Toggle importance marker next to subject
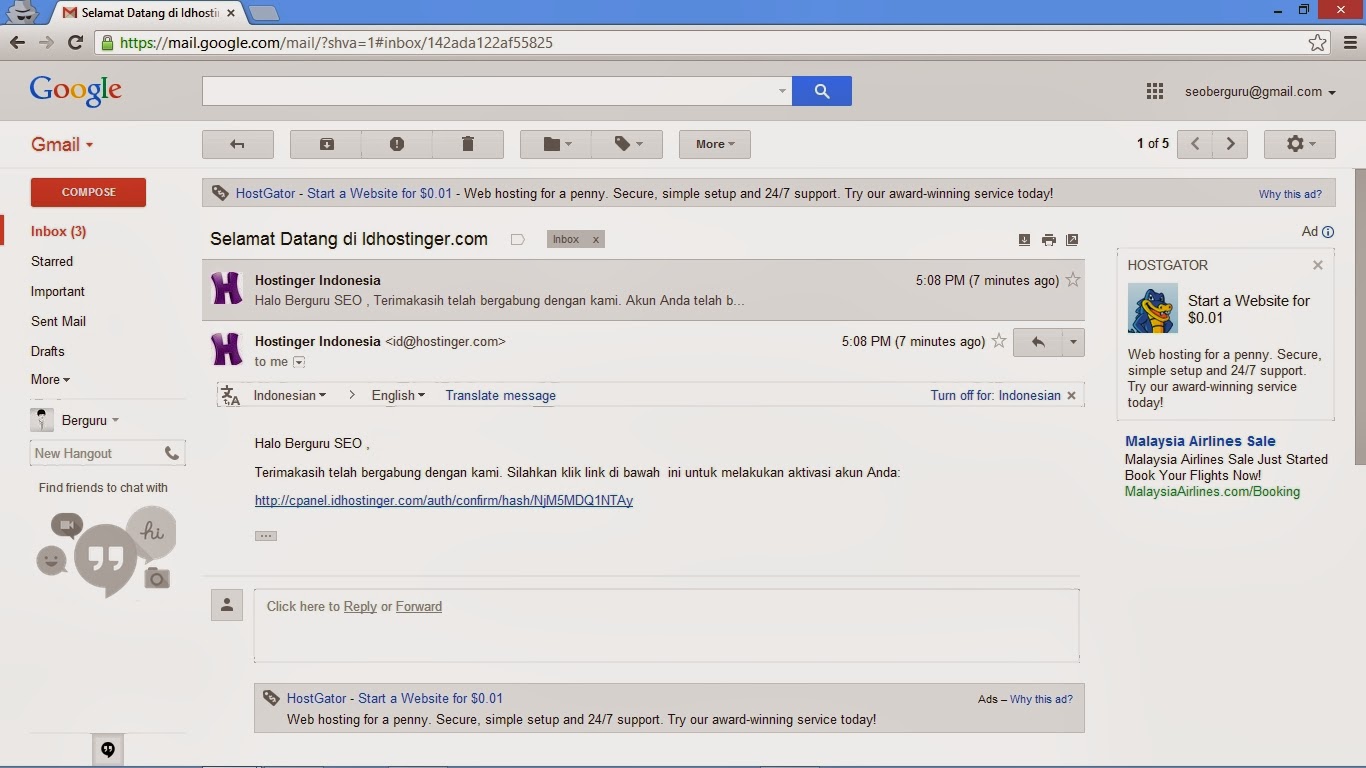The width and height of the screenshot is (1366, 768). point(517,240)
